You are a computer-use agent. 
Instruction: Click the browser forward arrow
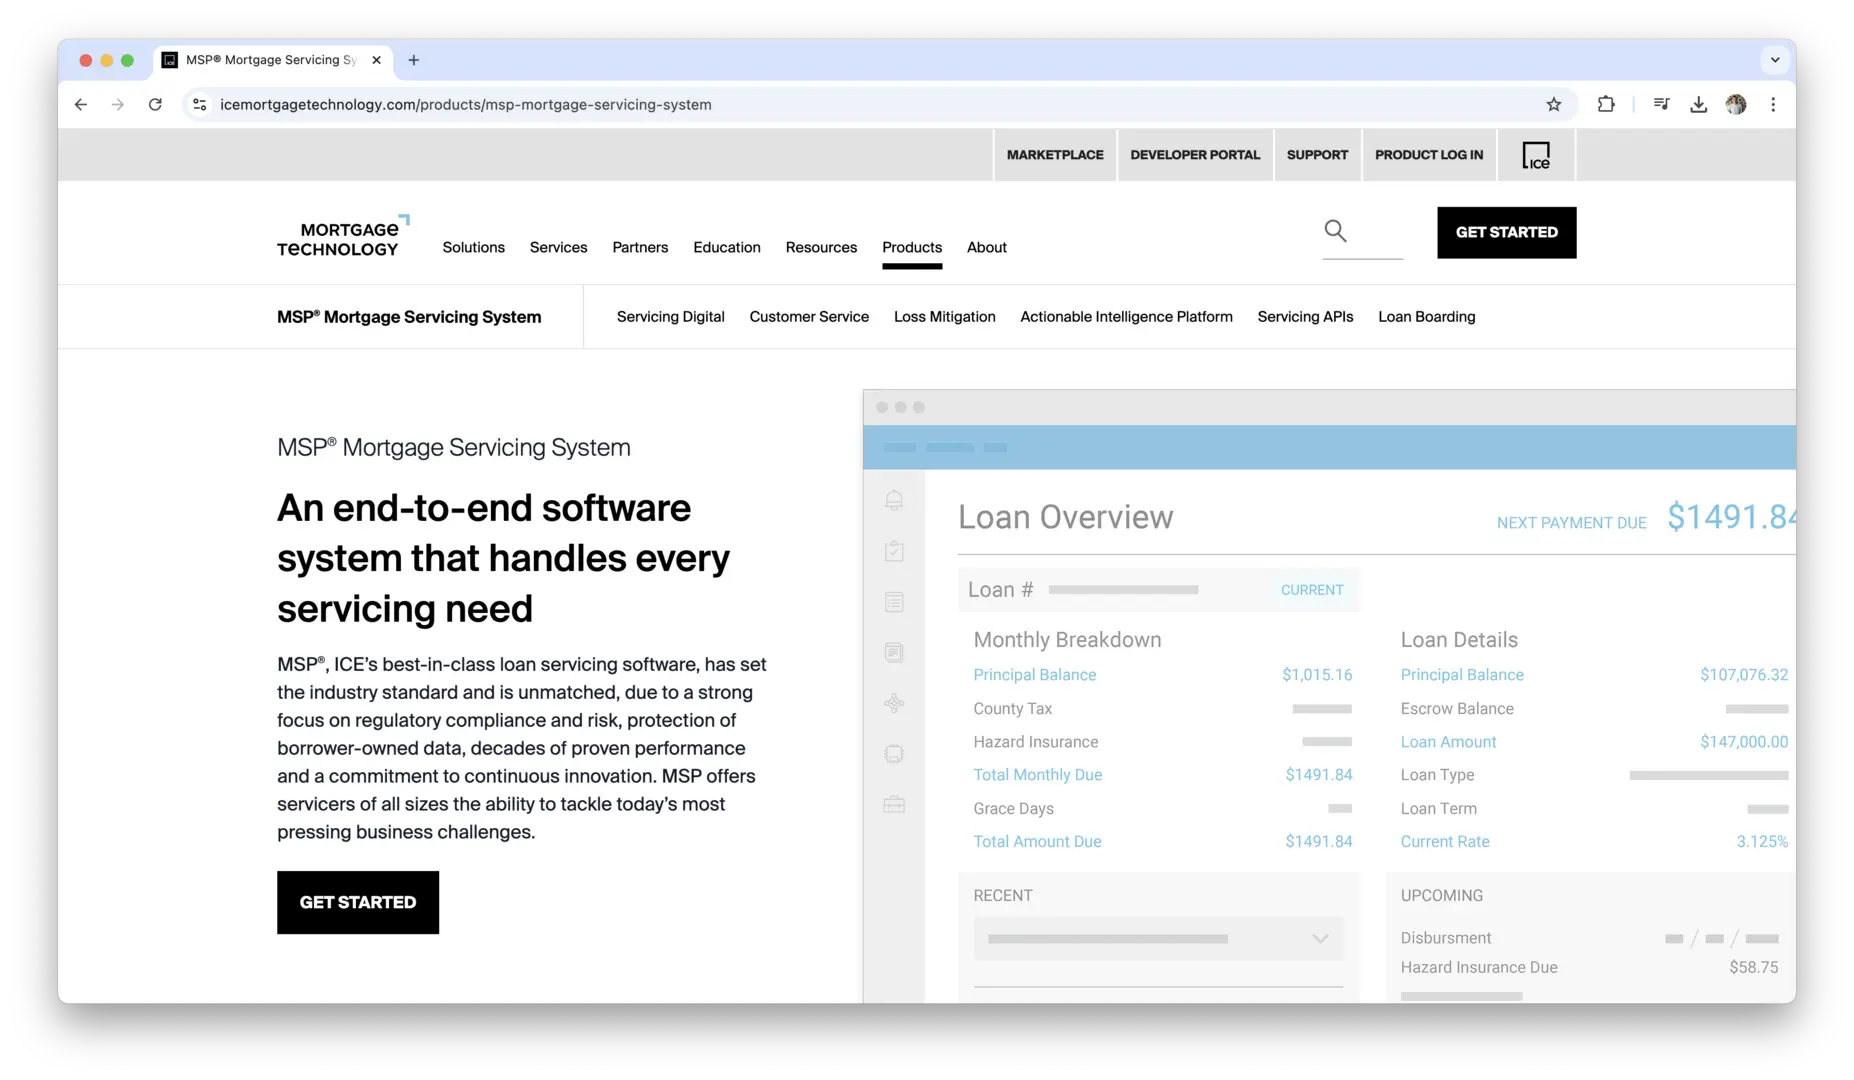118,104
